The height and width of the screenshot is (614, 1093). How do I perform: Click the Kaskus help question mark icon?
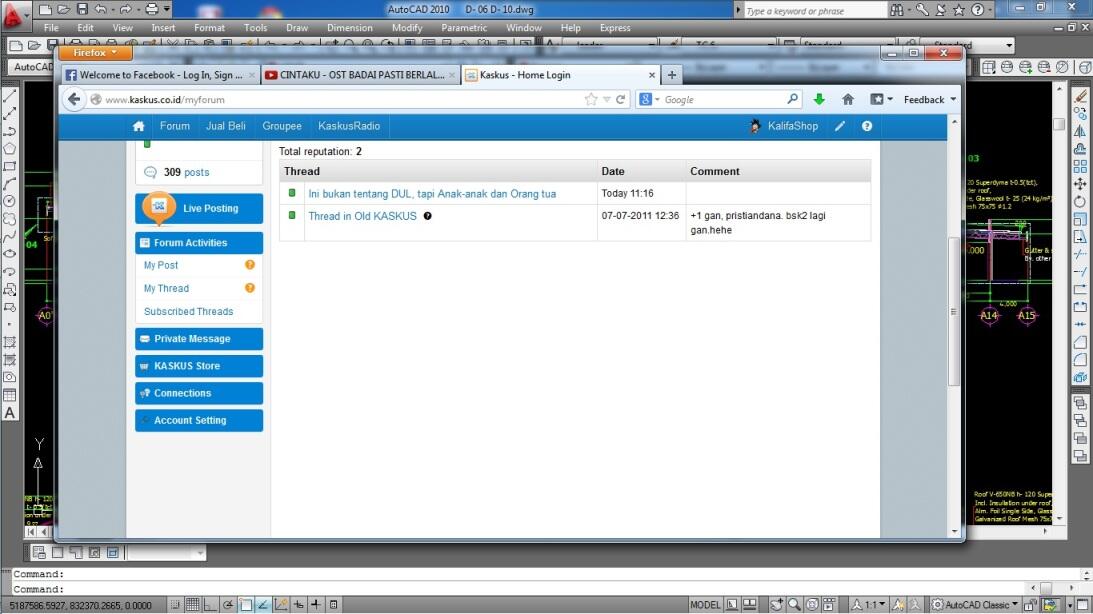point(866,126)
